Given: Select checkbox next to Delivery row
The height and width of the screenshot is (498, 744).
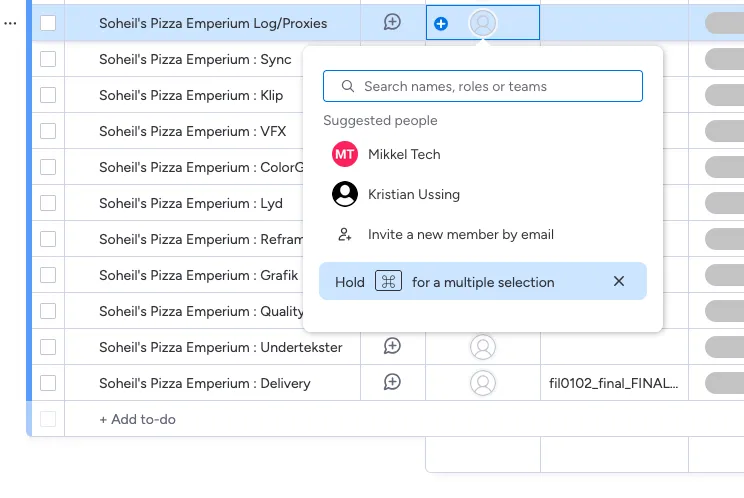Looking at the screenshot, I should coord(48,383).
